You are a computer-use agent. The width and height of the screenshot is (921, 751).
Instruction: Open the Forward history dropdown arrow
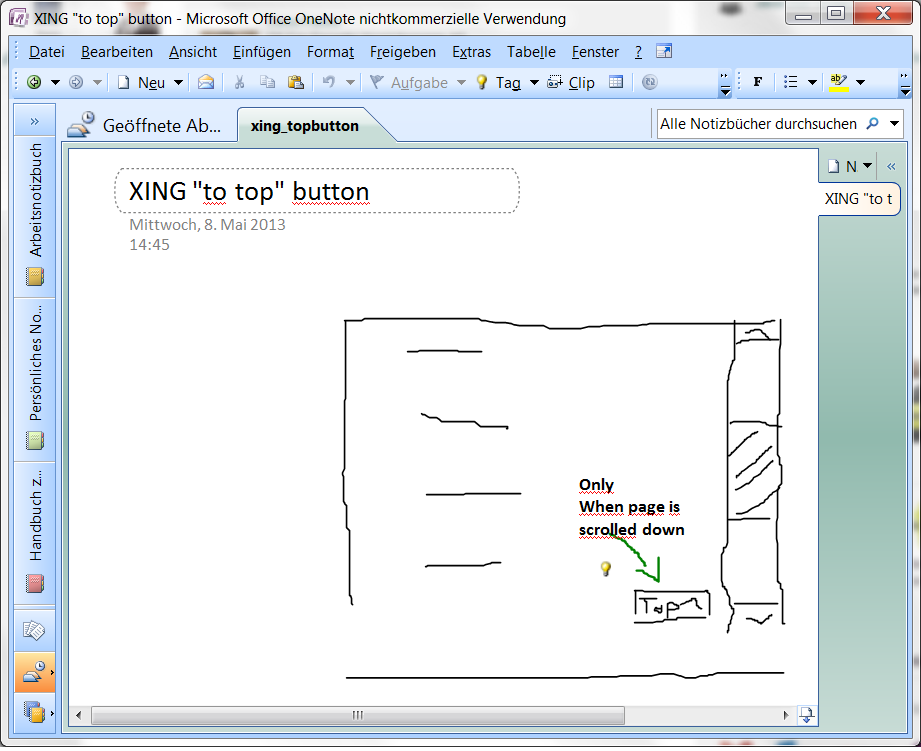[98, 83]
